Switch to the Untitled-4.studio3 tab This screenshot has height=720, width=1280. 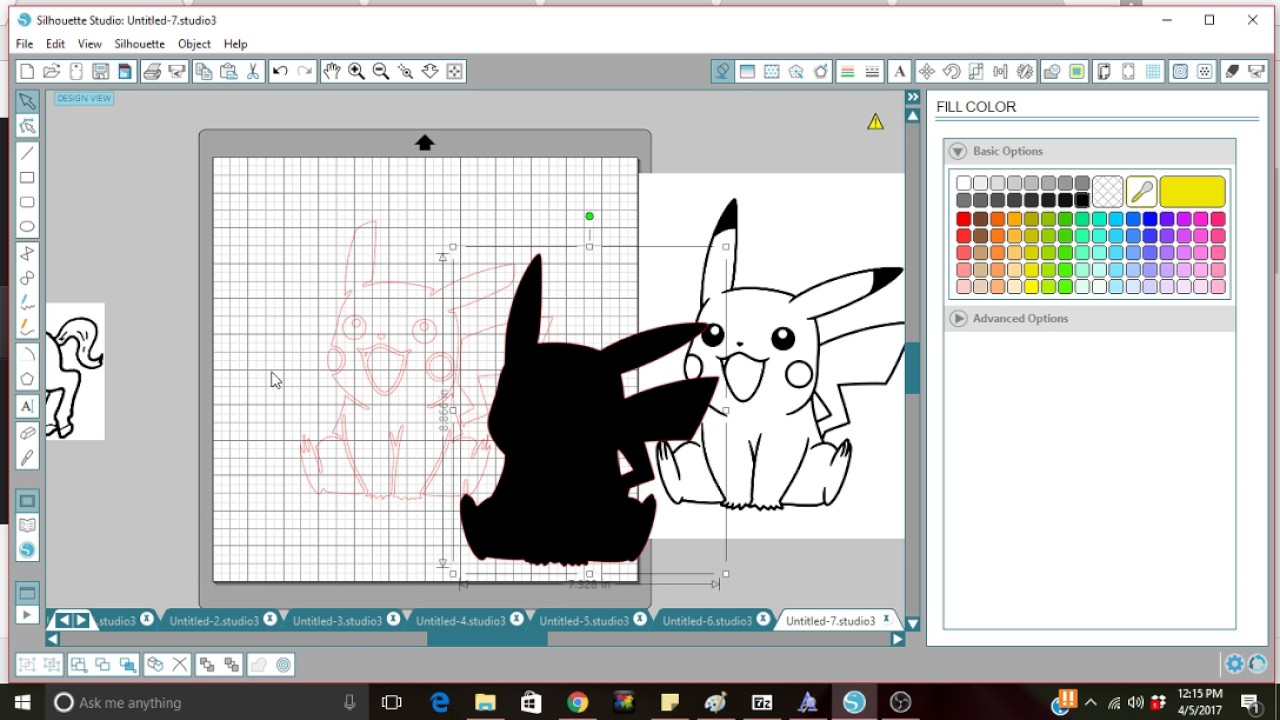460,621
